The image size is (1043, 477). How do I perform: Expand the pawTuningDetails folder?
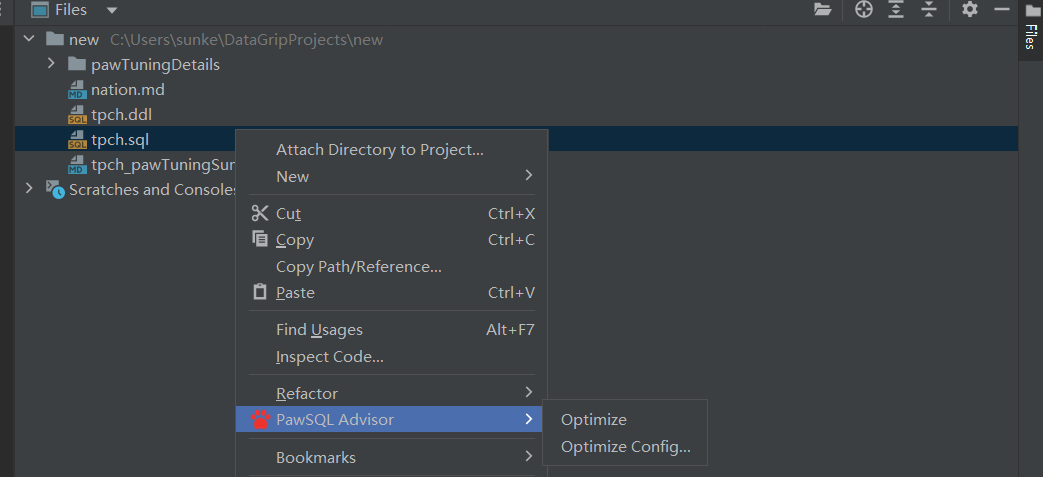click(51, 64)
